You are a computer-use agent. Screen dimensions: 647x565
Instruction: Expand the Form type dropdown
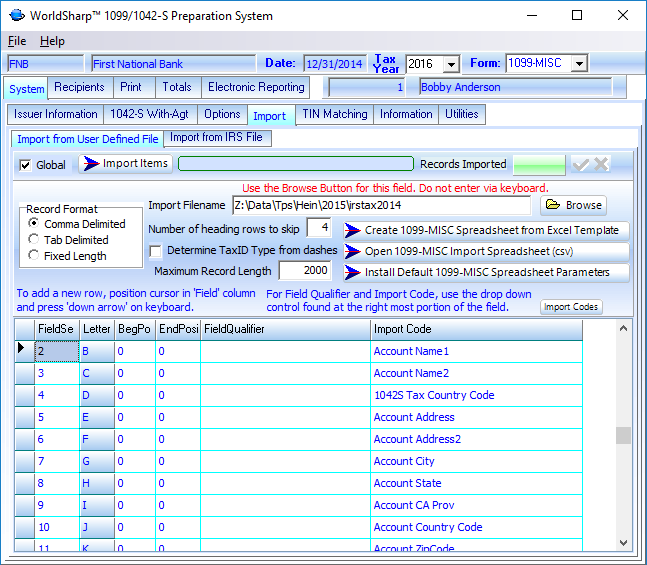(x=580, y=64)
